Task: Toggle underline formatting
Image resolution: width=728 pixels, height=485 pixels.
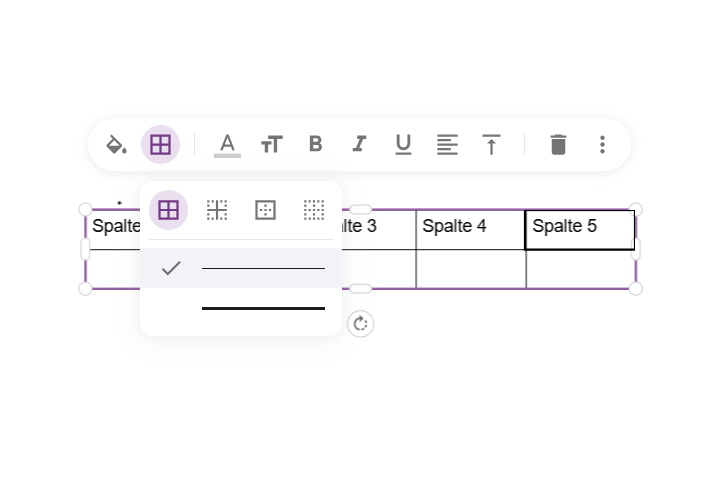Action: coord(403,144)
